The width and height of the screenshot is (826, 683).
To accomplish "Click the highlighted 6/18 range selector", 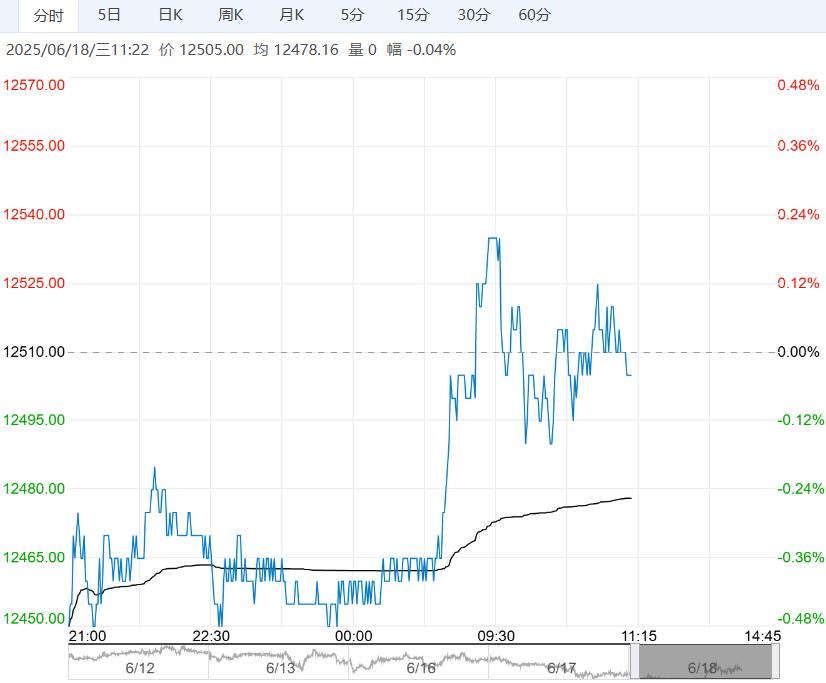I will tap(705, 662).
